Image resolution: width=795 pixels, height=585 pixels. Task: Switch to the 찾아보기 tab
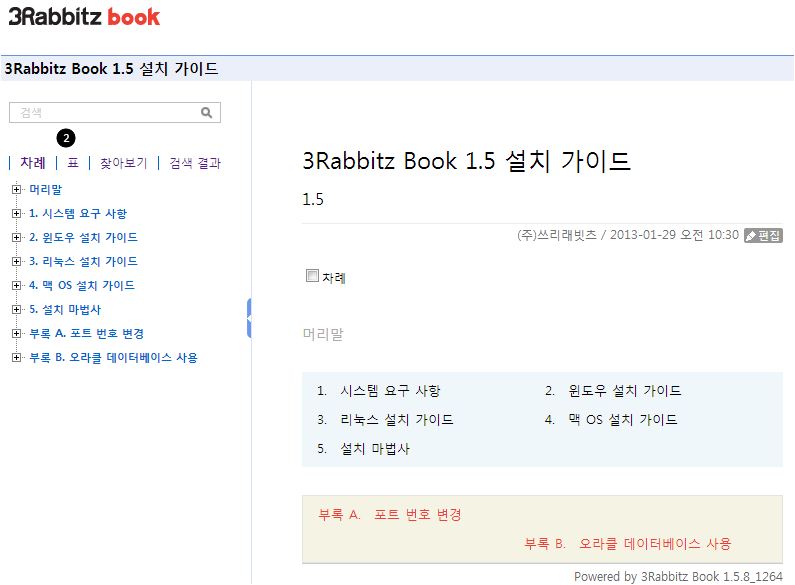pyautogui.click(x=124, y=163)
